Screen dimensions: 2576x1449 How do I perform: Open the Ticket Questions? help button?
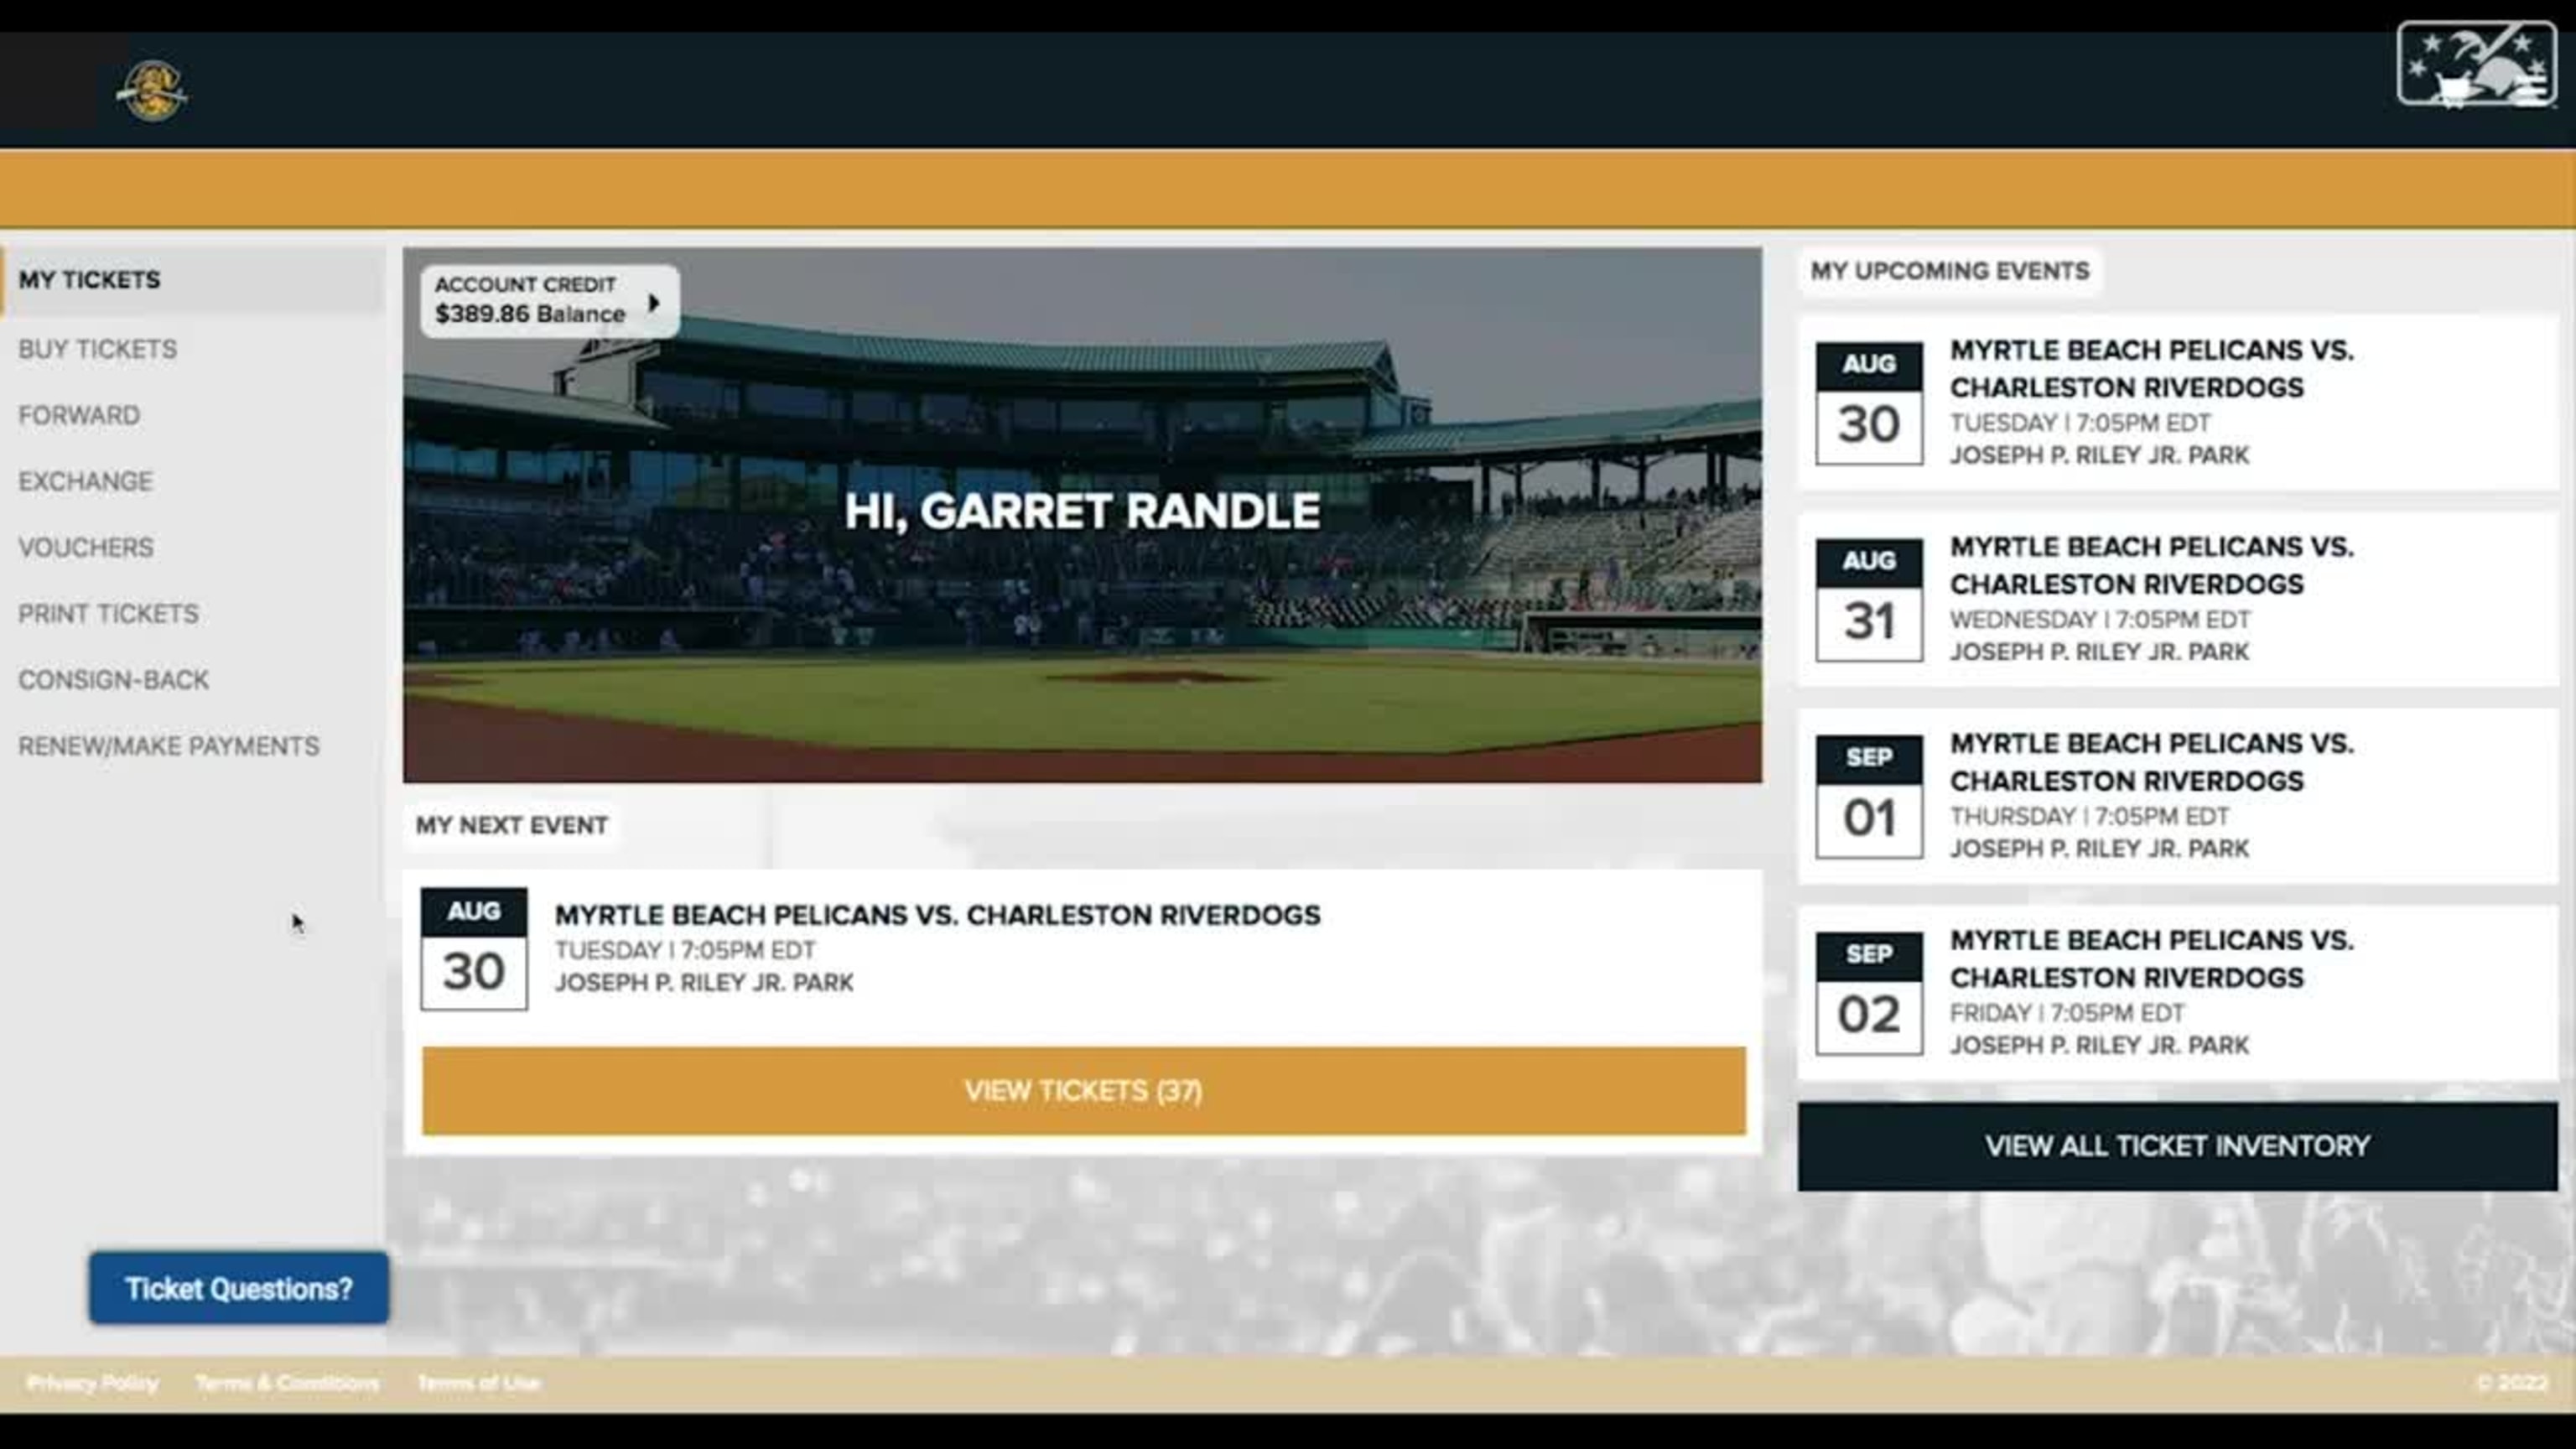tap(238, 1288)
